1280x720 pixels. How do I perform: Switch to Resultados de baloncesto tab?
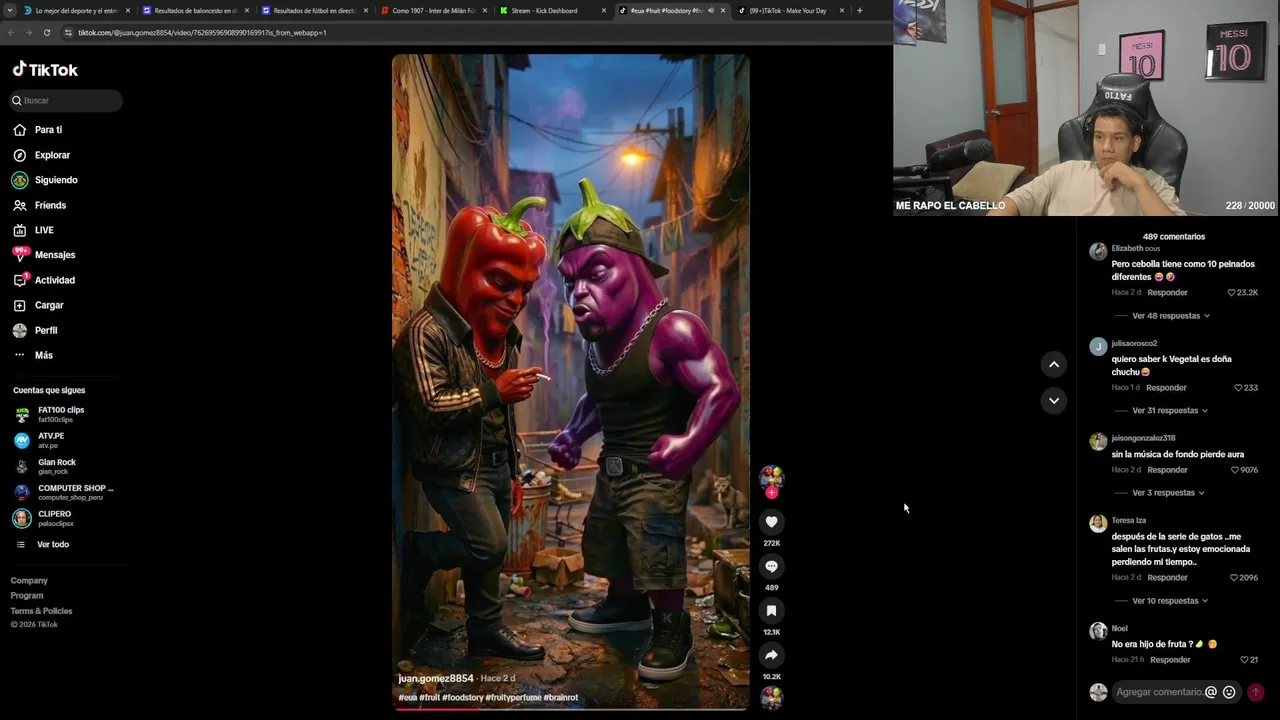click(195, 10)
